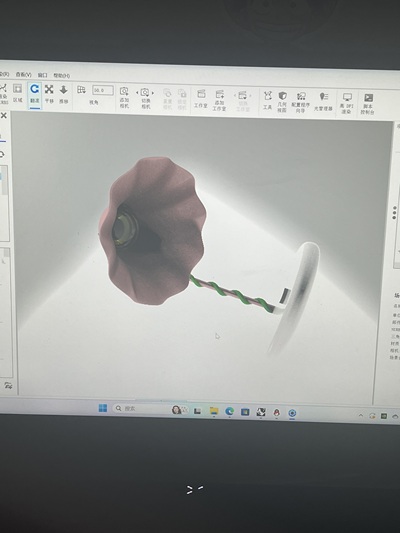This screenshot has width=400, height=533.
Task: Go to next camera with right arrow
Action: [x=153, y=92]
